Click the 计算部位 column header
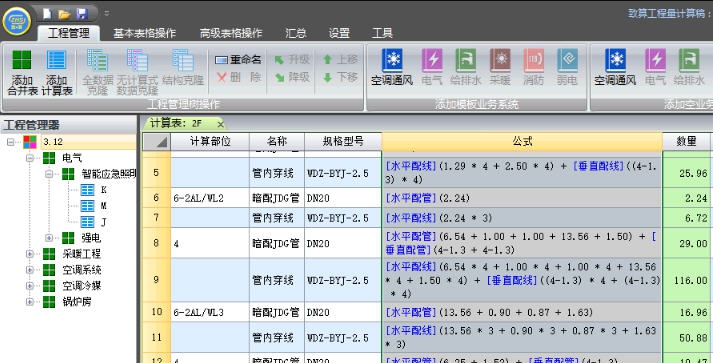Image resolution: width=713 pixels, height=363 pixels. (x=210, y=141)
